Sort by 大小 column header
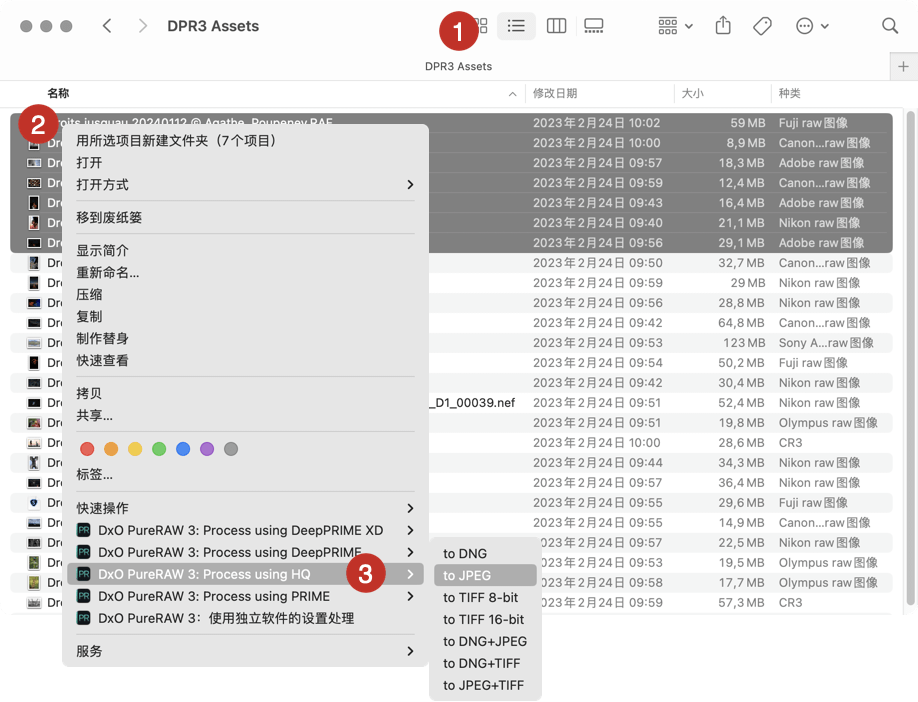This screenshot has height=702, width=918. pos(693,94)
